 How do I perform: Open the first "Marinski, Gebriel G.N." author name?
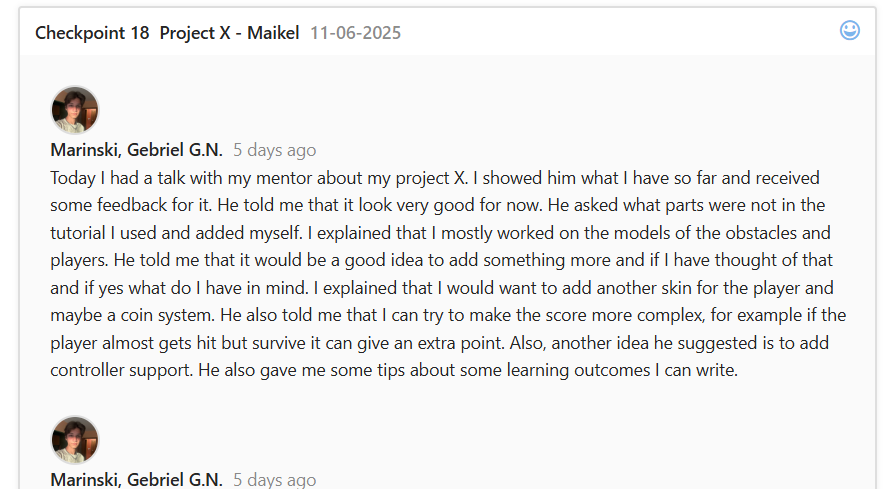tap(136, 150)
